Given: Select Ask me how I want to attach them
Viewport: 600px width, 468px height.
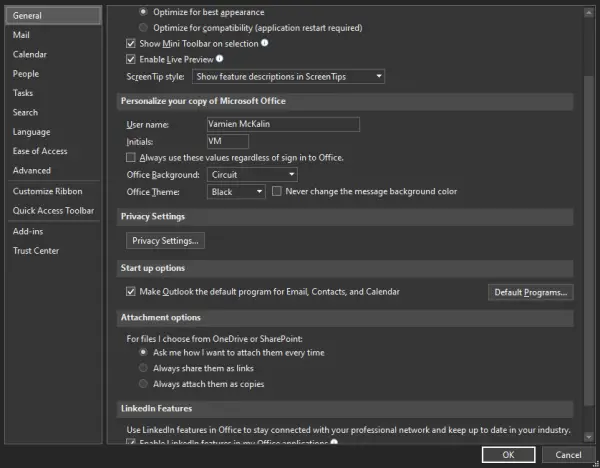Looking at the screenshot, I should [143, 352].
